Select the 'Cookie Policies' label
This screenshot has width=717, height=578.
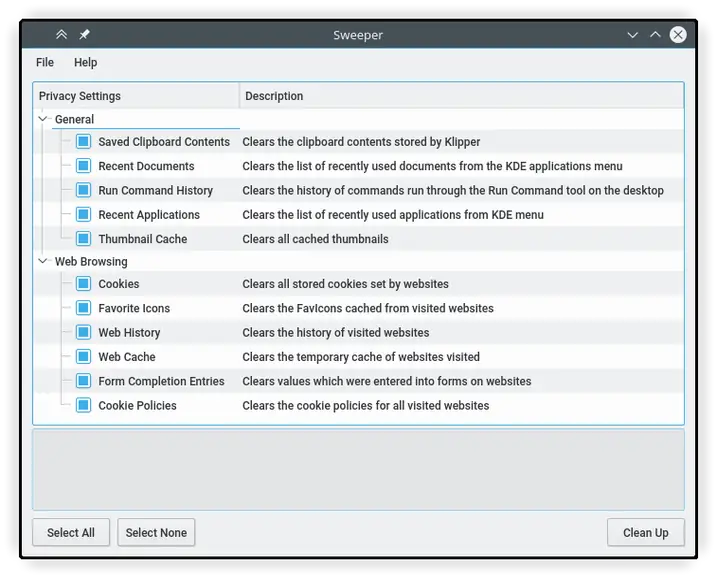click(x=137, y=405)
